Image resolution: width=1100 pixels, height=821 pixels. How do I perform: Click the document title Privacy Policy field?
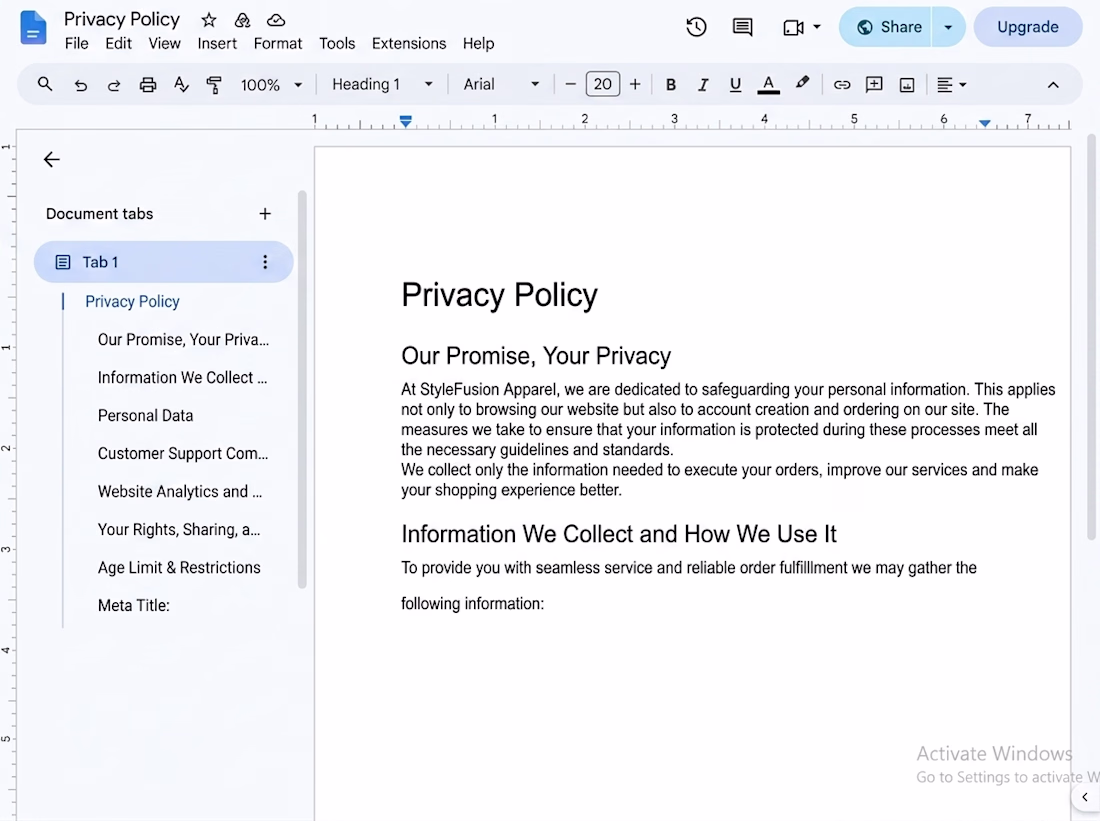point(121,19)
